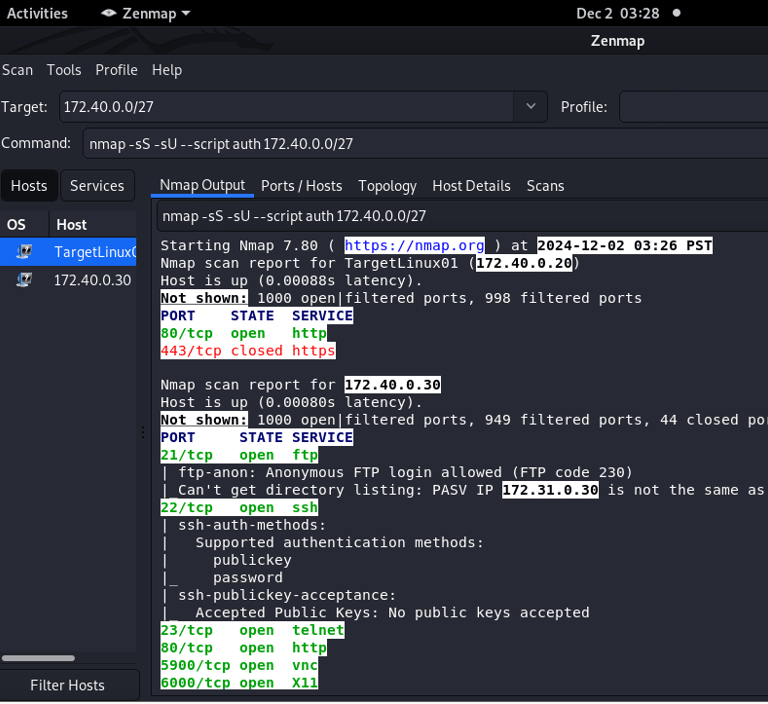This screenshot has height=704, width=768.
Task: Open the Target history dropdown arrow
Action: click(x=530, y=106)
